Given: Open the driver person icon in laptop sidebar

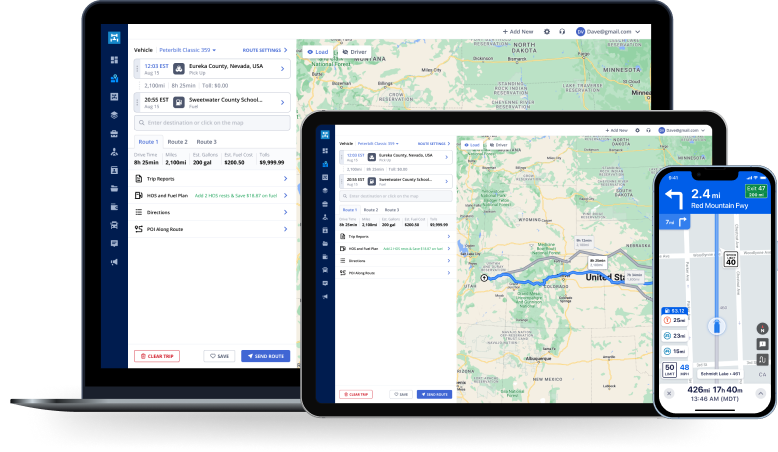Looking at the screenshot, I should click(114, 152).
